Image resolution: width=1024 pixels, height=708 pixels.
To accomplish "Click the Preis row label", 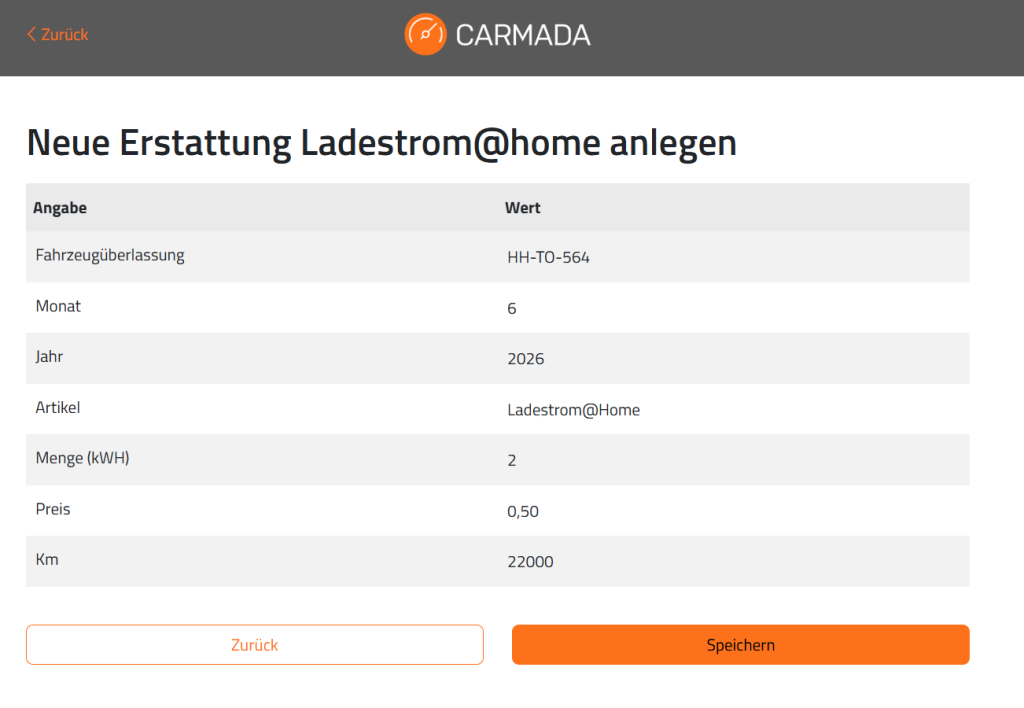I will 53,509.
